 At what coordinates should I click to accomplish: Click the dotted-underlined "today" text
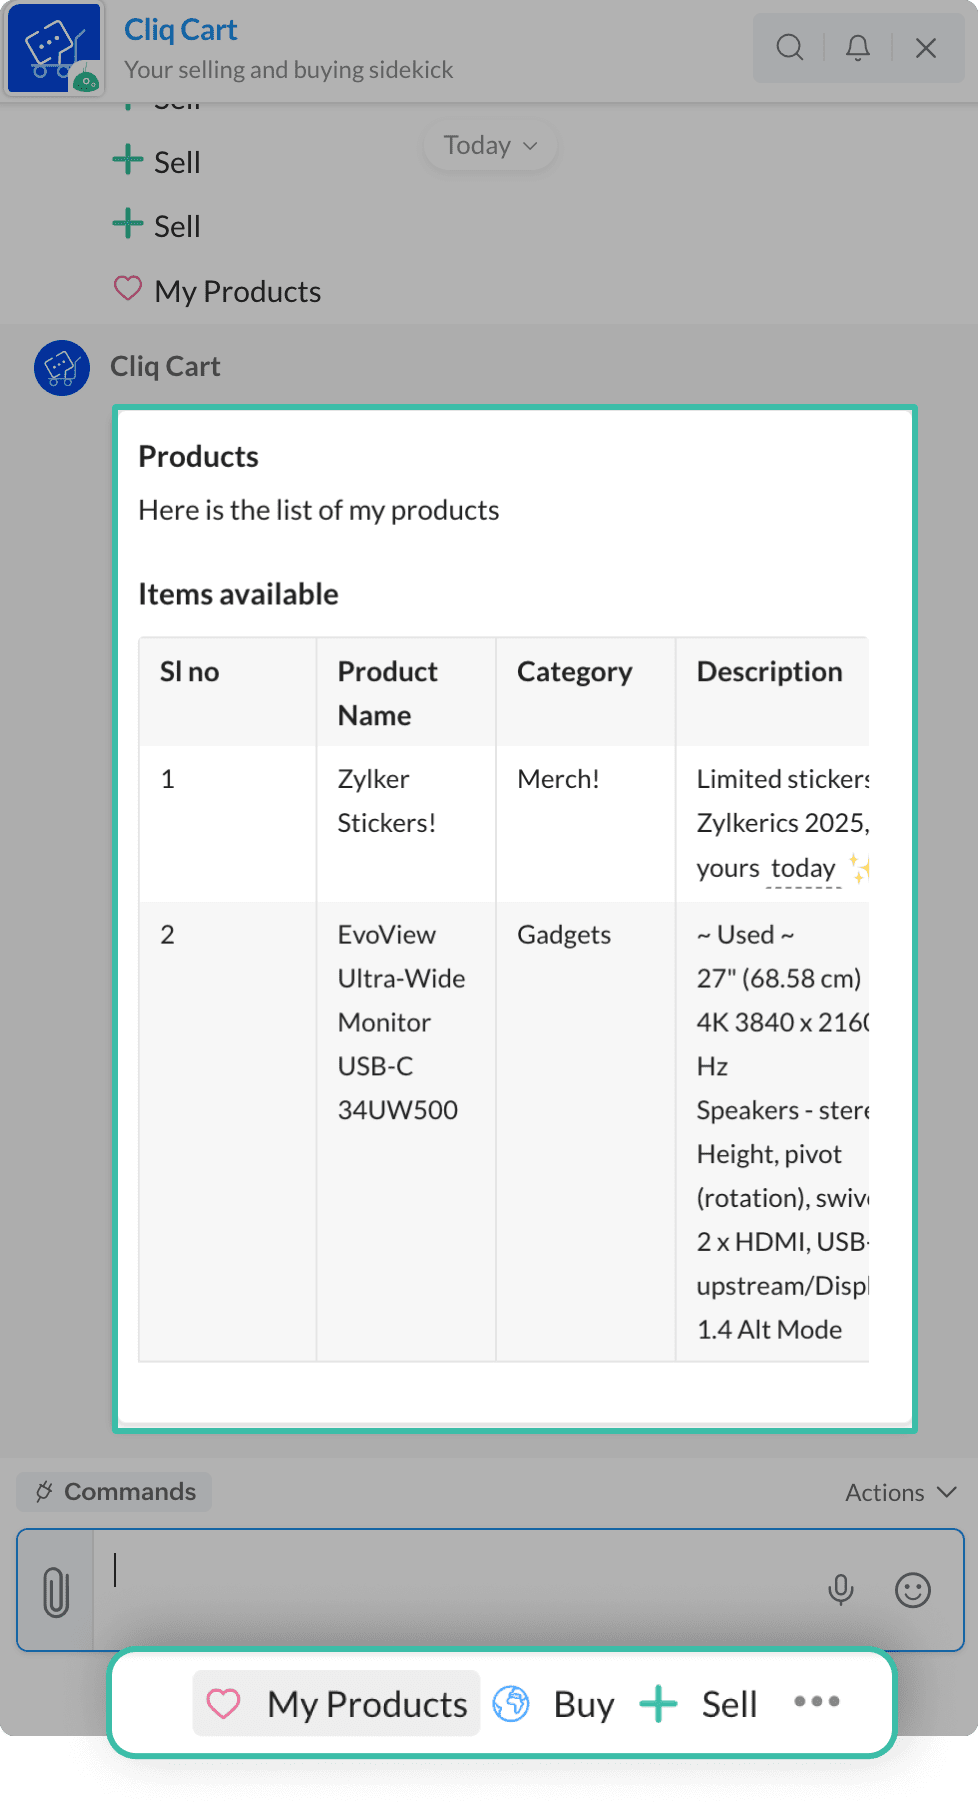click(x=803, y=868)
